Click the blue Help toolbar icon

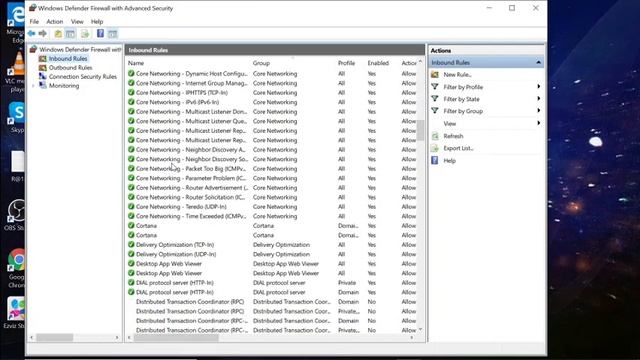tap(100, 33)
